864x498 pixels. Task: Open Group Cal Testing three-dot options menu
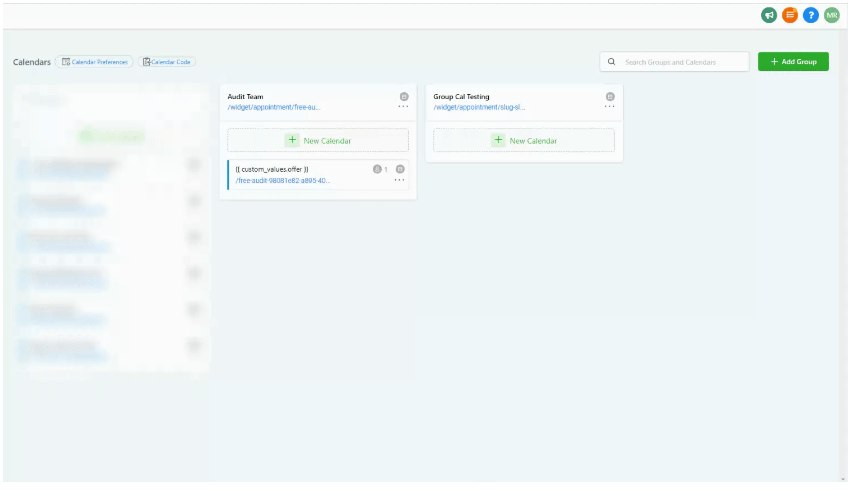pyautogui.click(x=609, y=107)
